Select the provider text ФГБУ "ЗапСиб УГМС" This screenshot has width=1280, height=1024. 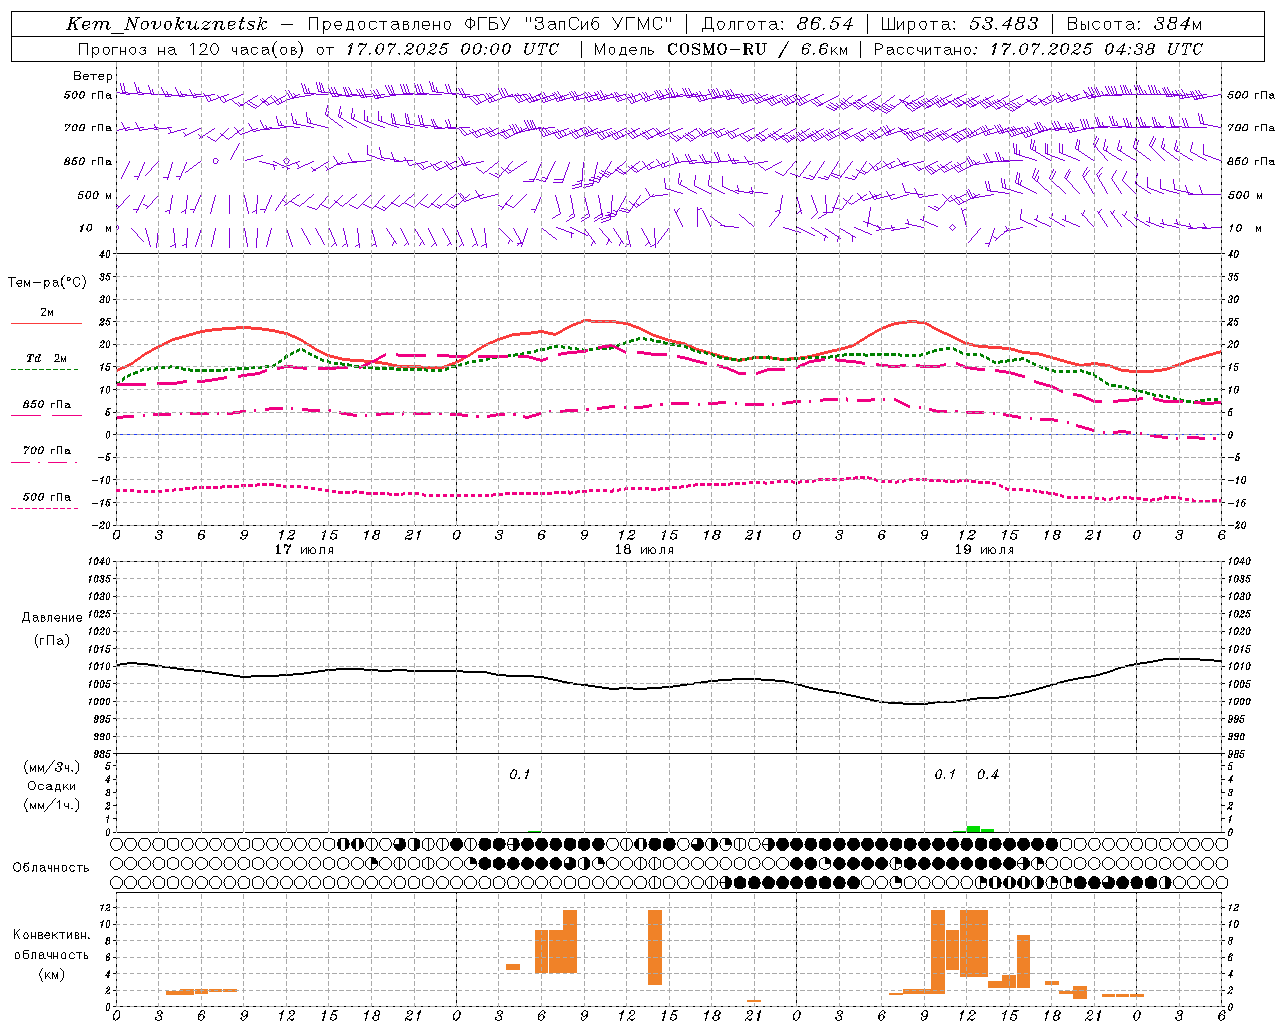[x=569, y=24]
